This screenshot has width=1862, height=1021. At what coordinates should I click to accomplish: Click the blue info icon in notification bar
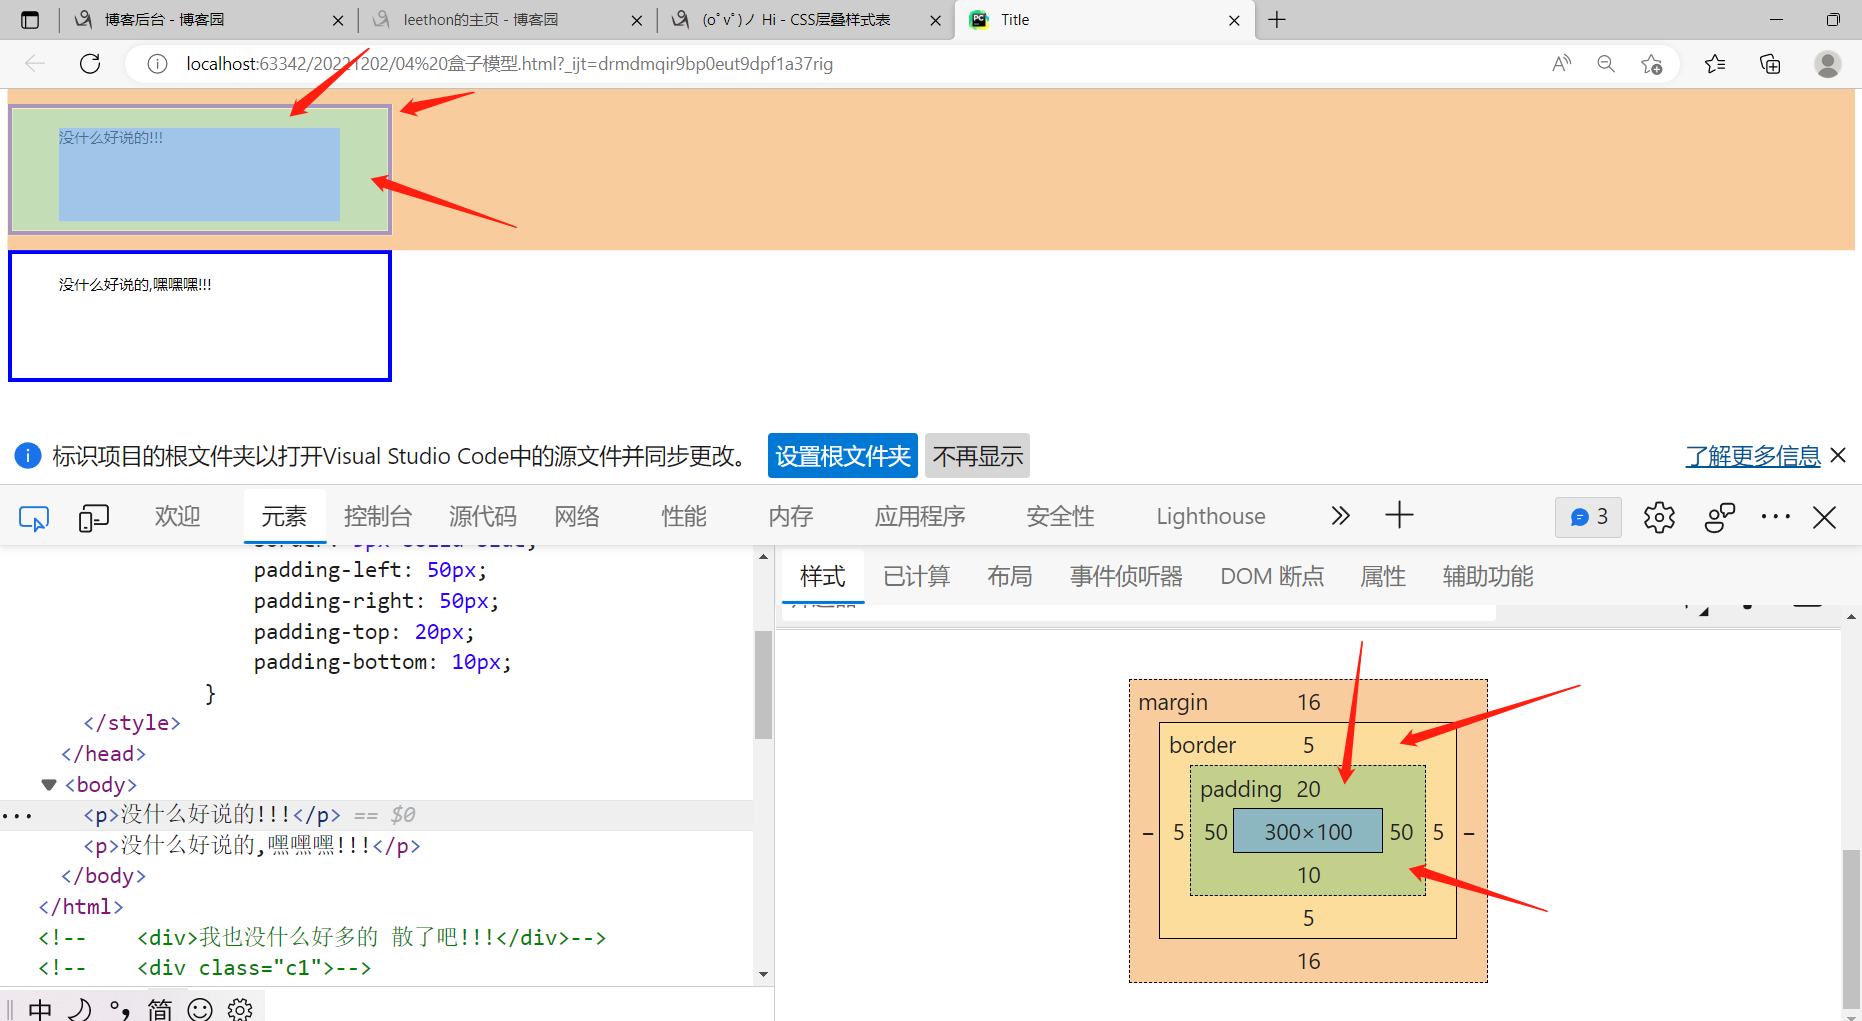[27, 456]
